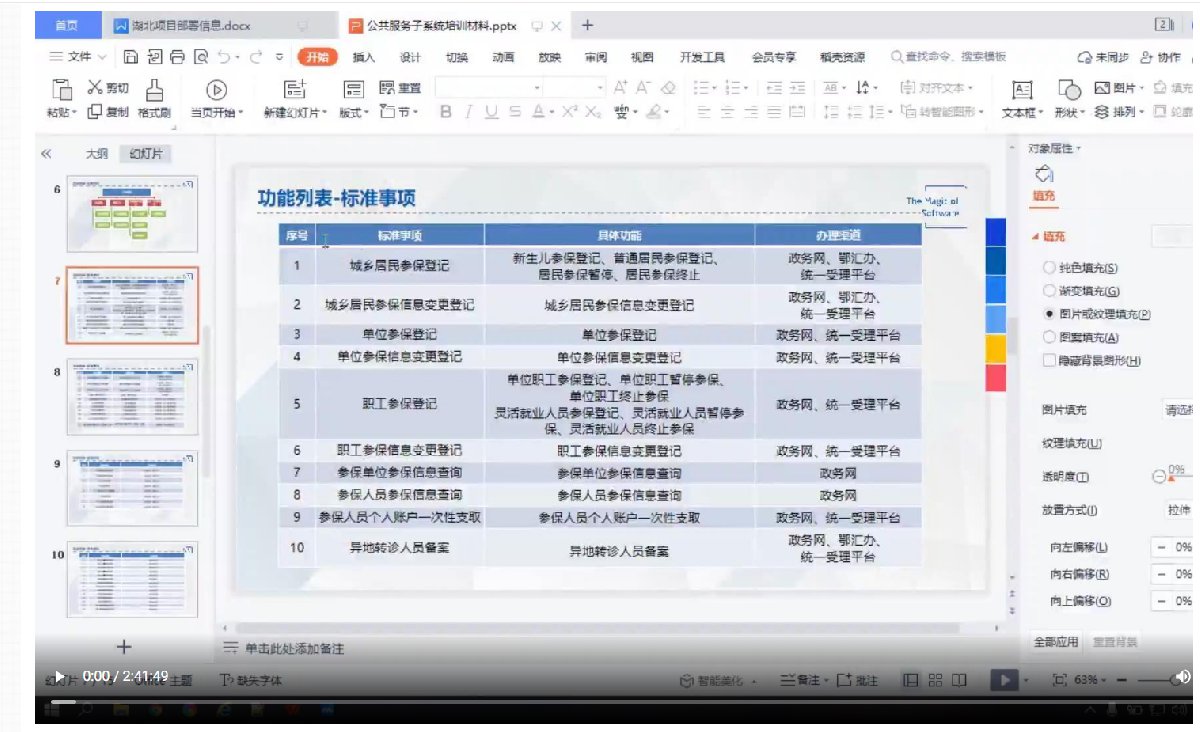Screen dimensions: 1200x732
Task: Click the Cut scissors icon
Action: pyautogui.click(x=96, y=87)
